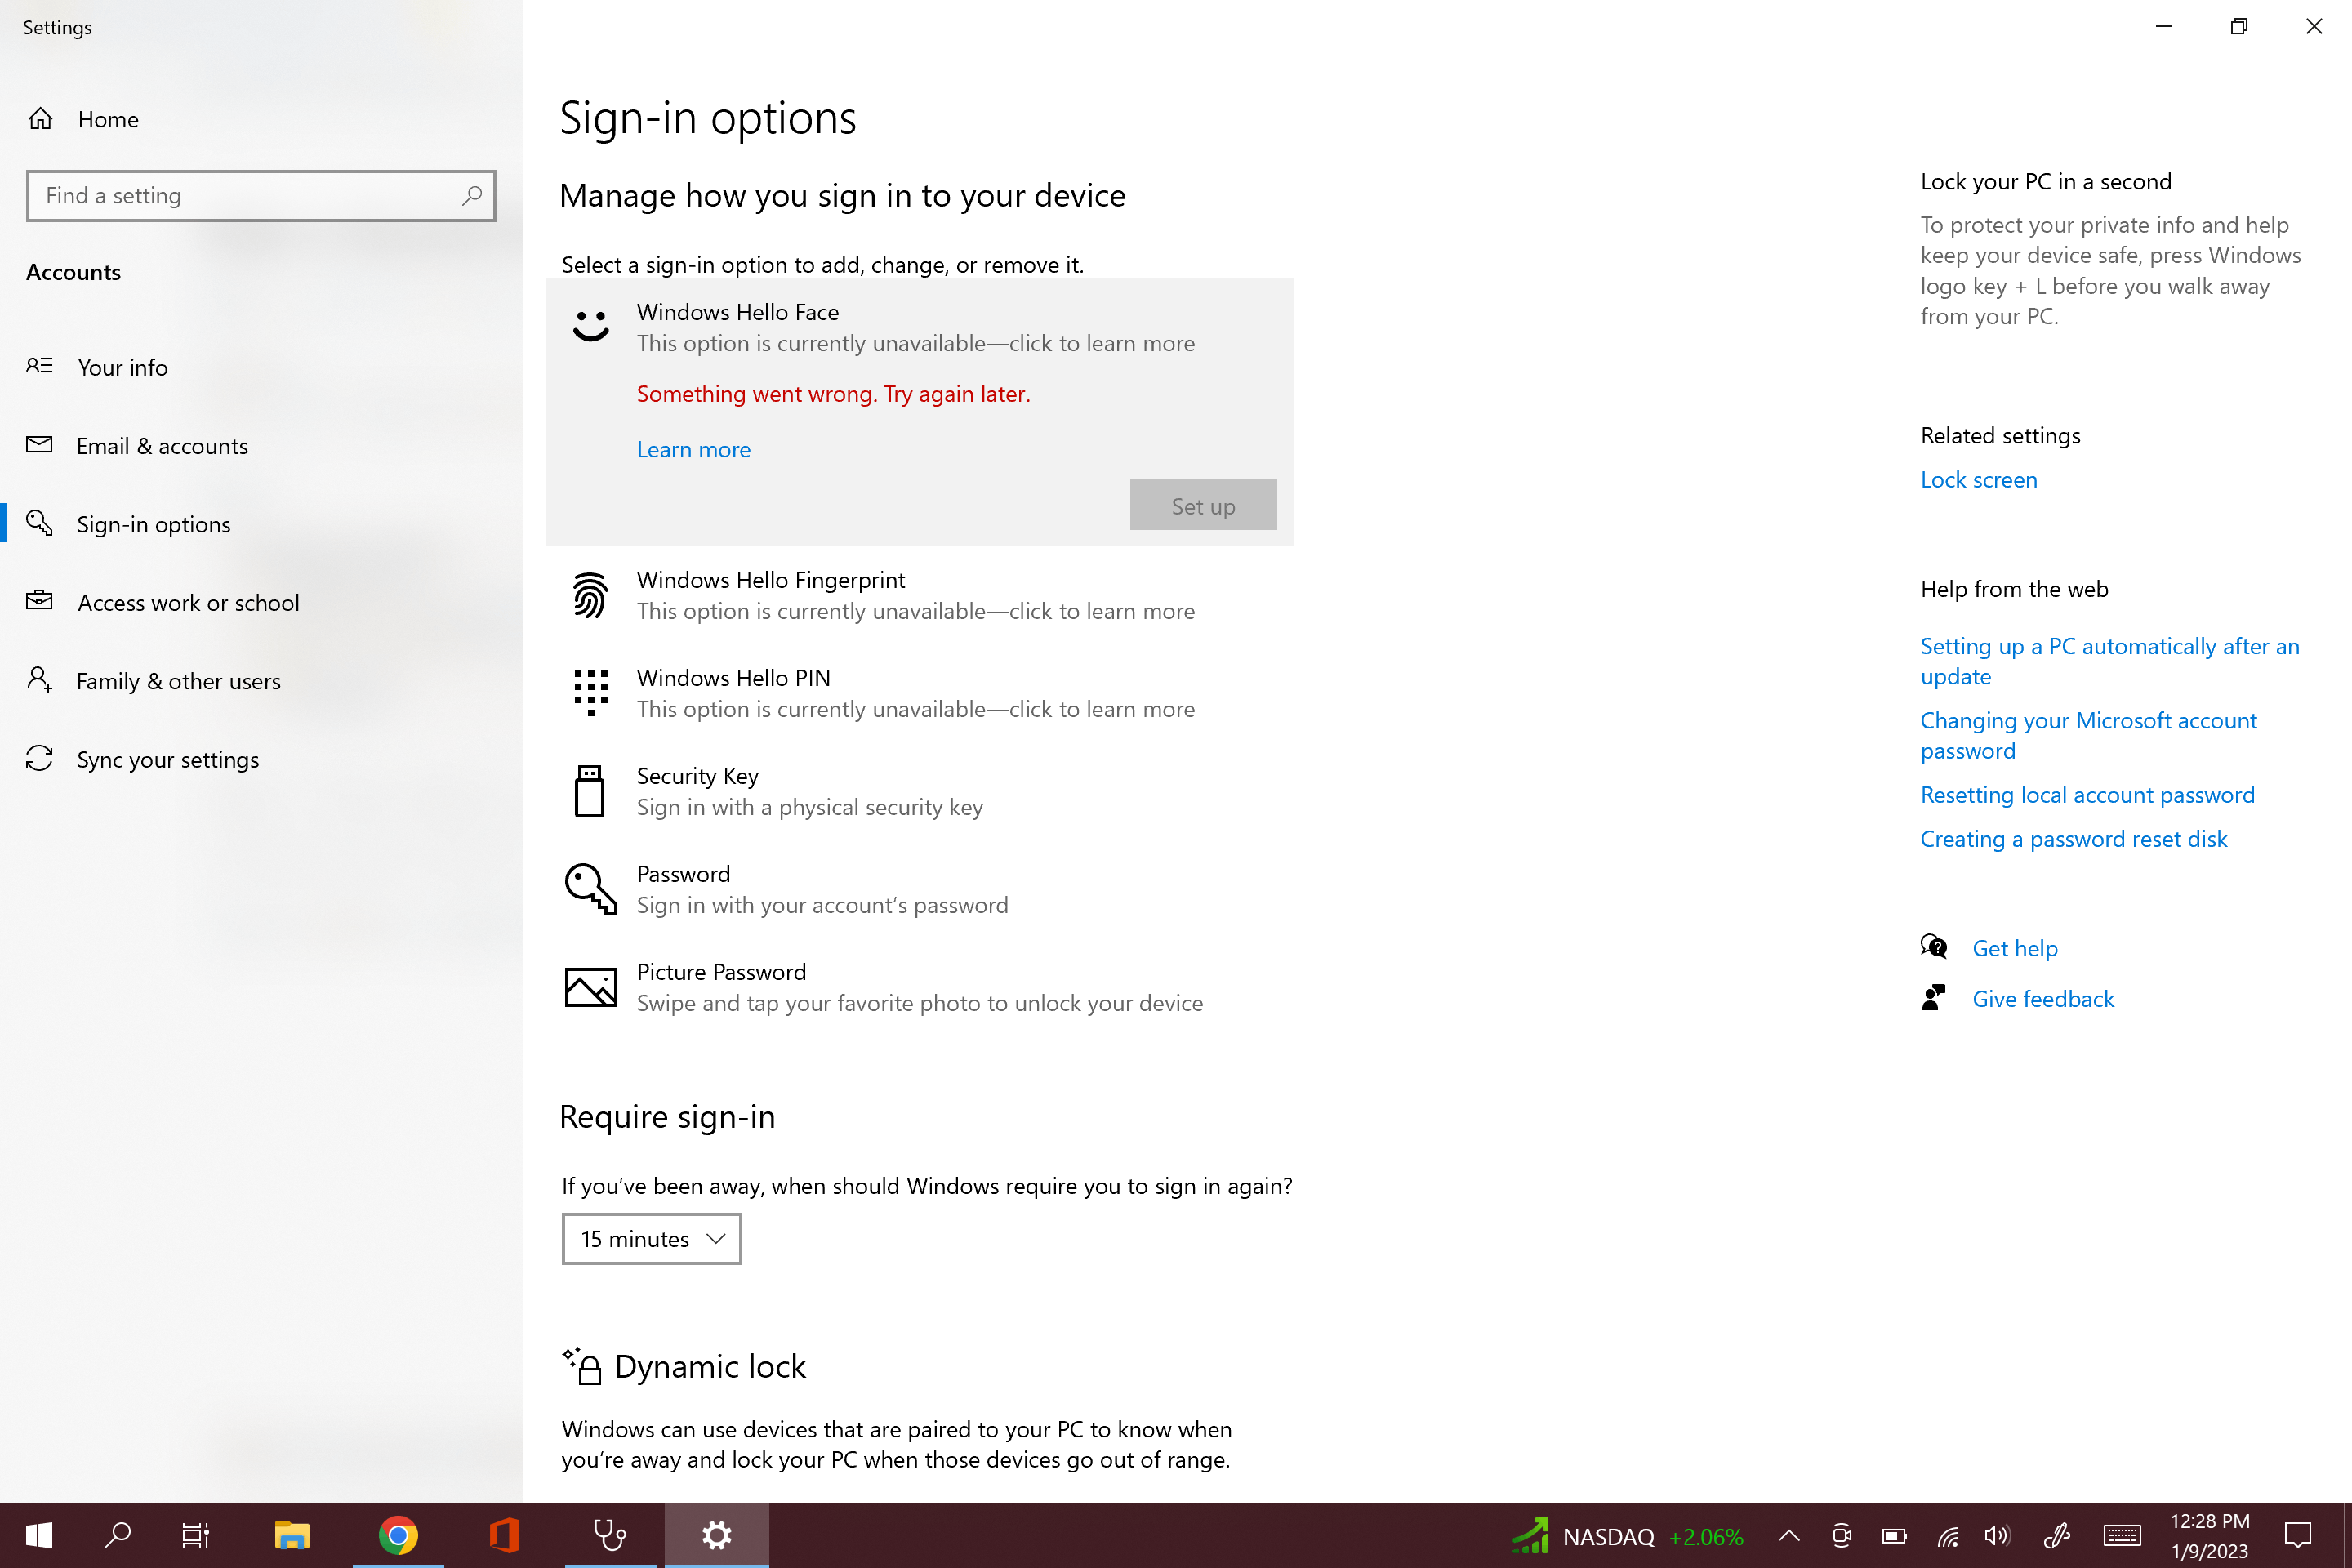Click the Learn more link
Screen dimensions: 2352x1568
click(x=693, y=450)
